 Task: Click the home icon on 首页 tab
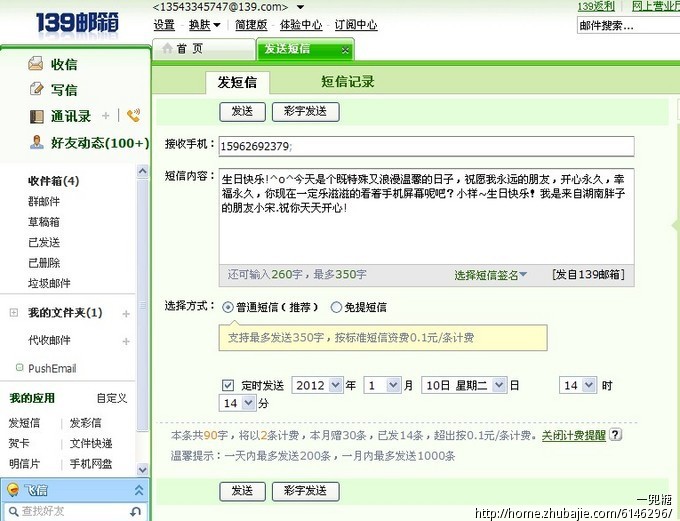coord(167,48)
